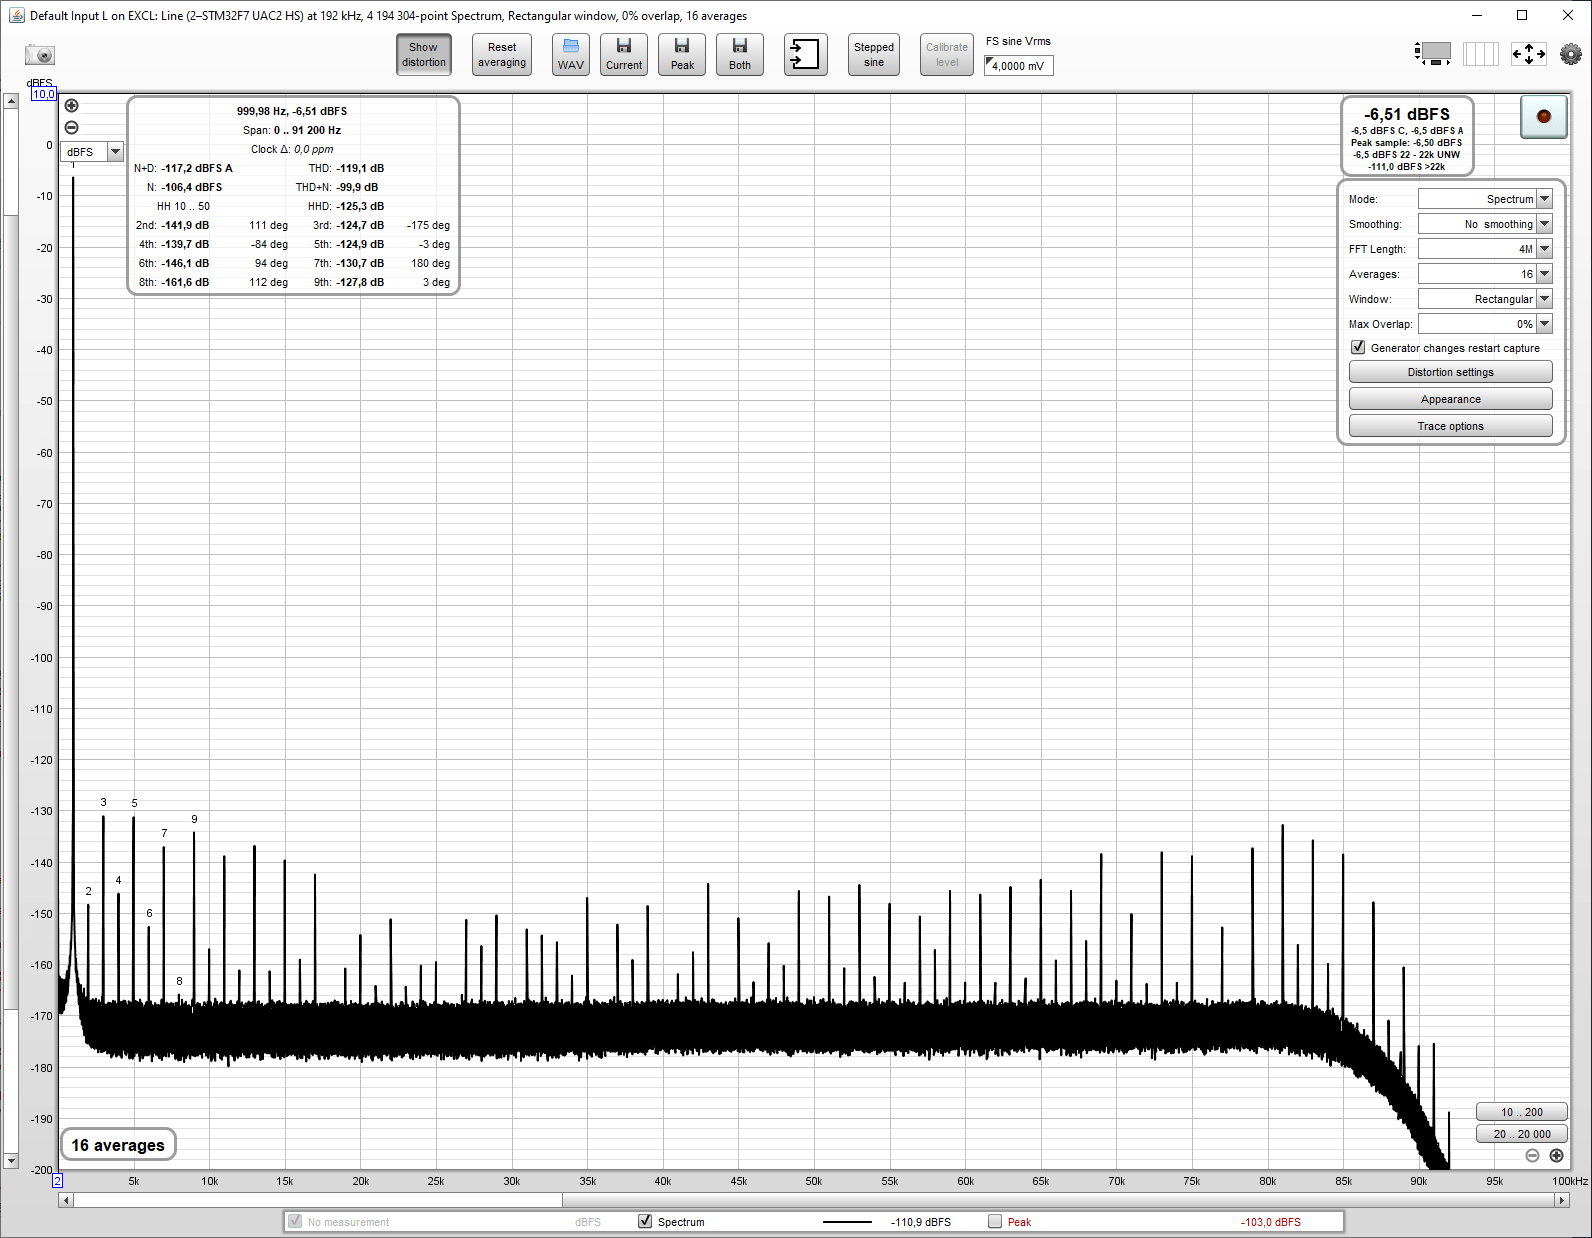Click the graph grid columns icon
This screenshot has height=1238, width=1592.
pos(1481,54)
